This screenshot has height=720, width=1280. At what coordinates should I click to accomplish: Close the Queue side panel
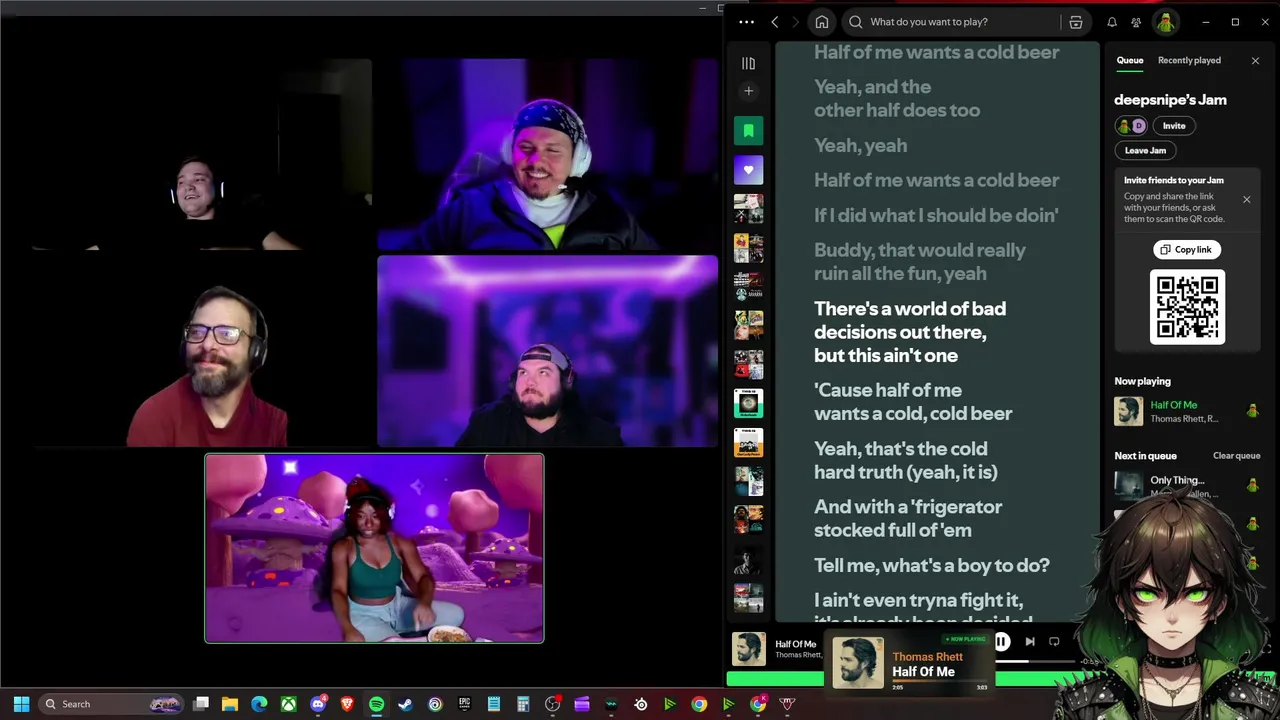pos(1256,61)
